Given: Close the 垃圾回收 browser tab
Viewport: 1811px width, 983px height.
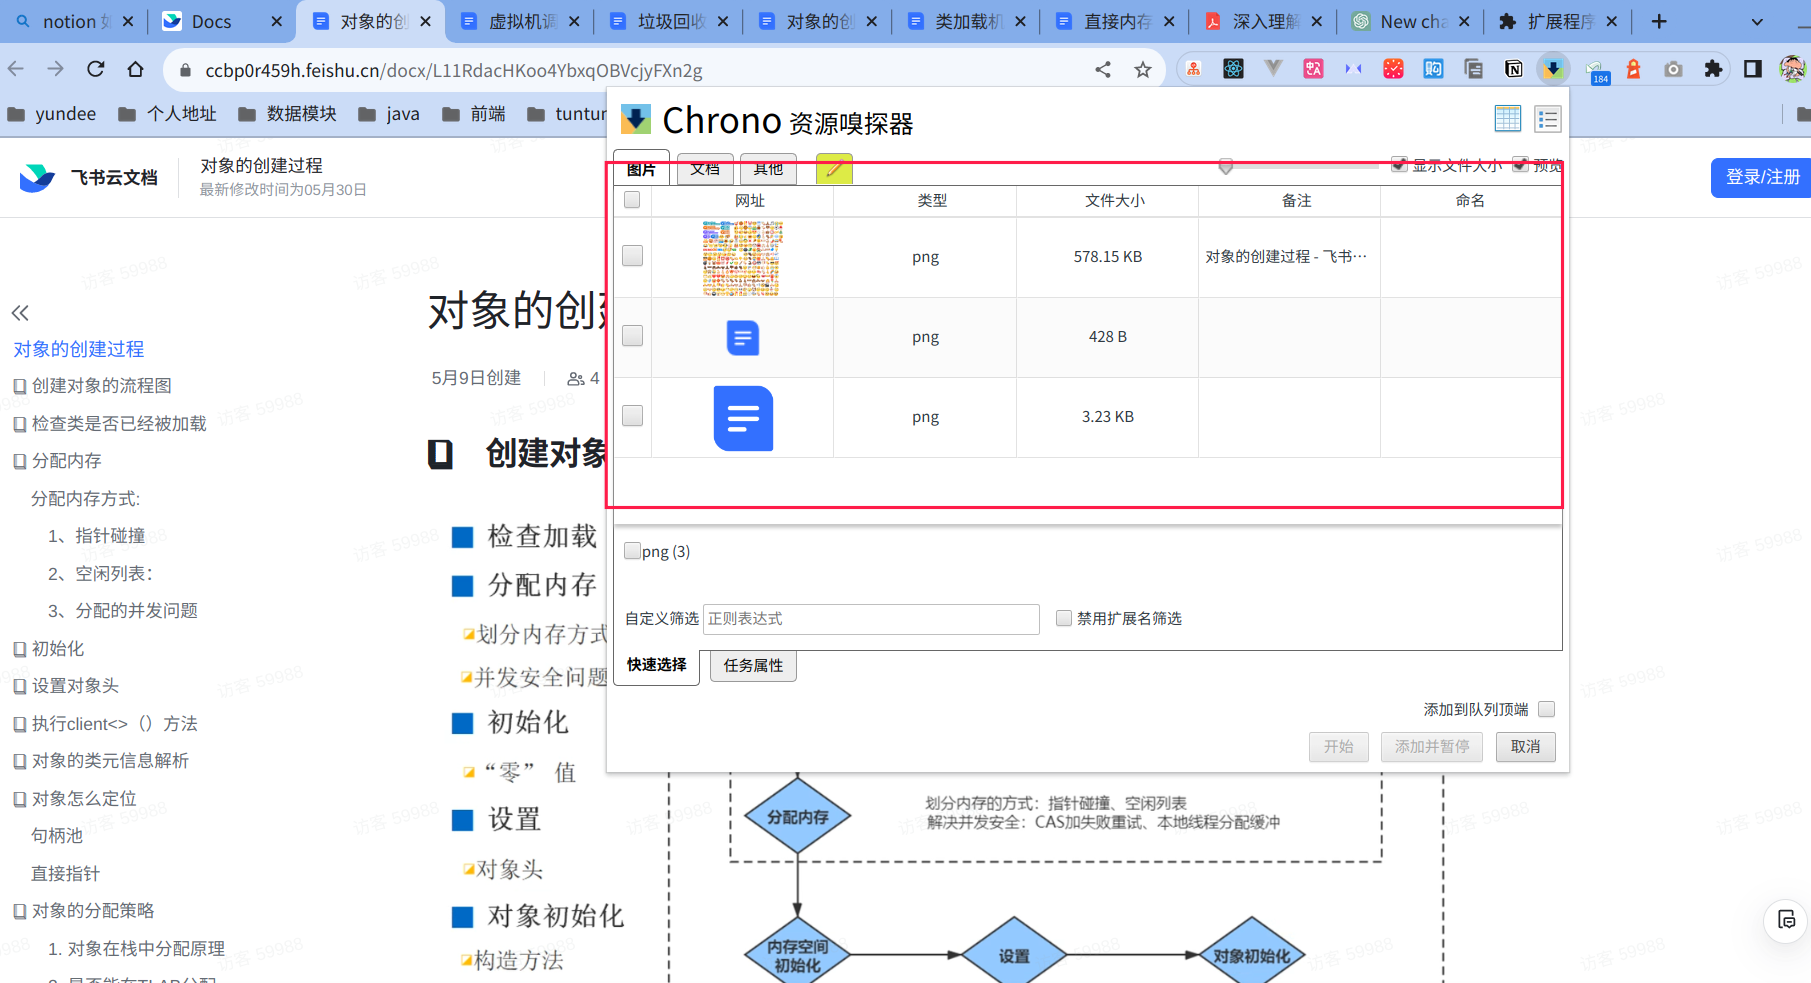Looking at the screenshot, I should pos(722,21).
